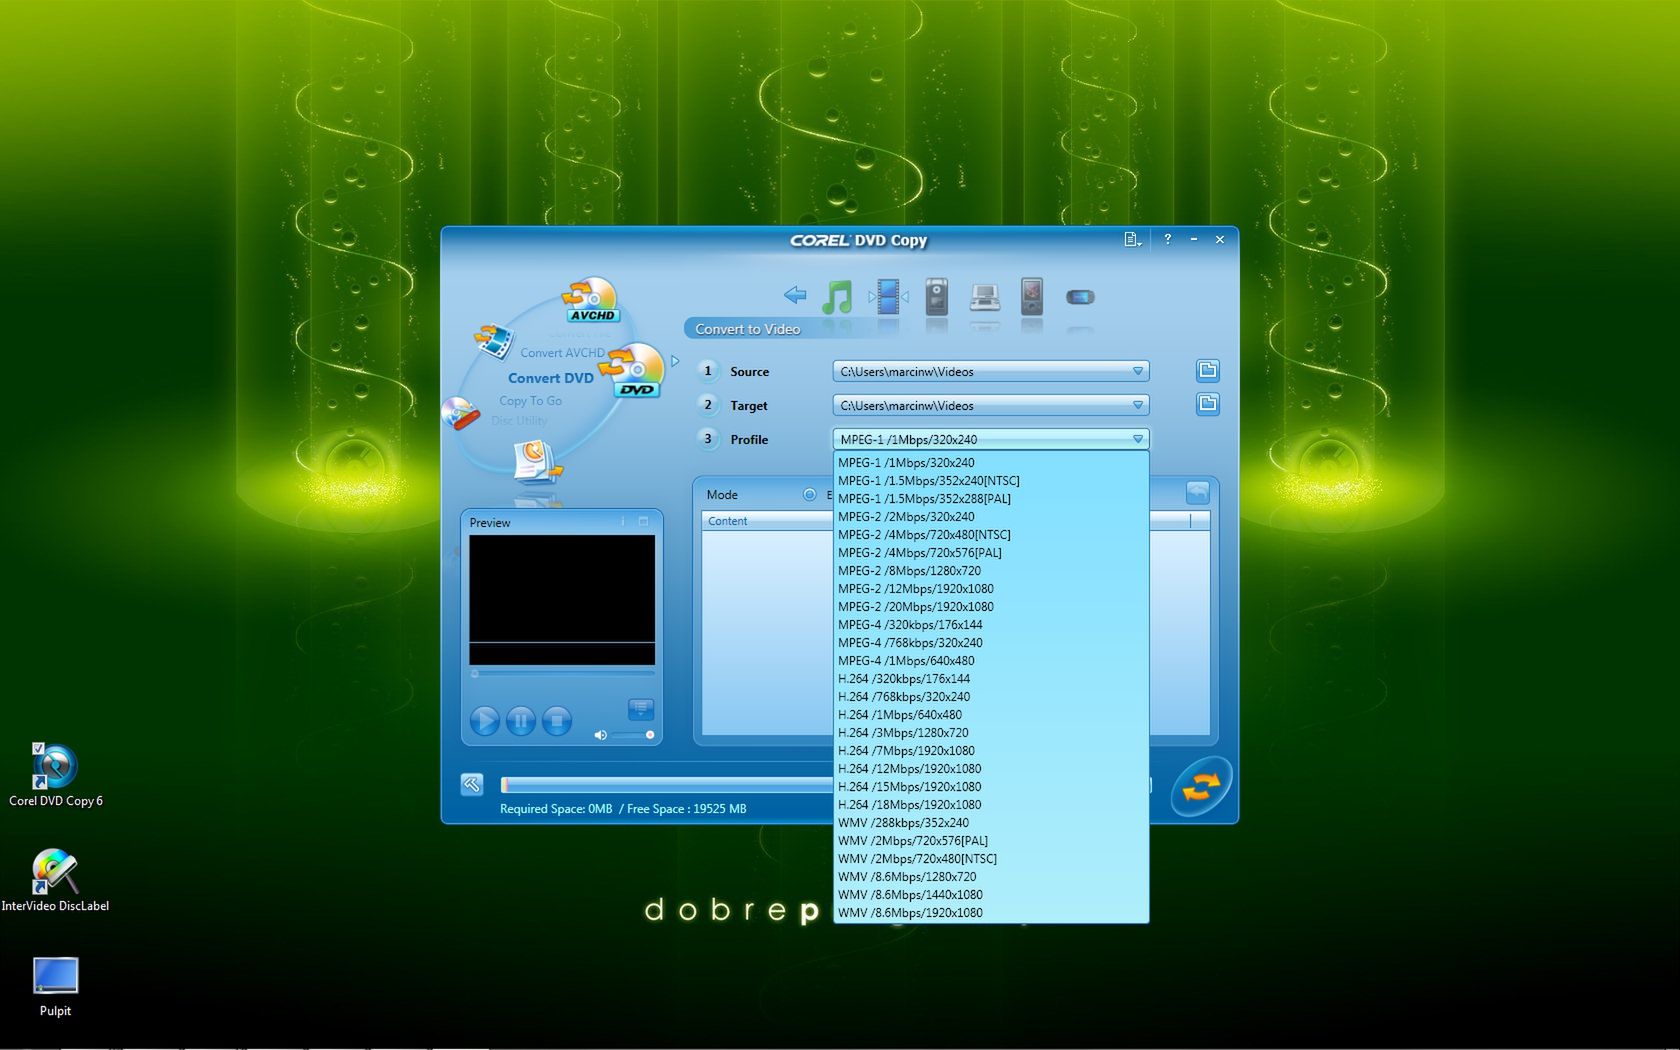The height and width of the screenshot is (1050, 1680).
Task: Open Corel DVD Copy 6 desktop shortcut
Action: coord(56,775)
